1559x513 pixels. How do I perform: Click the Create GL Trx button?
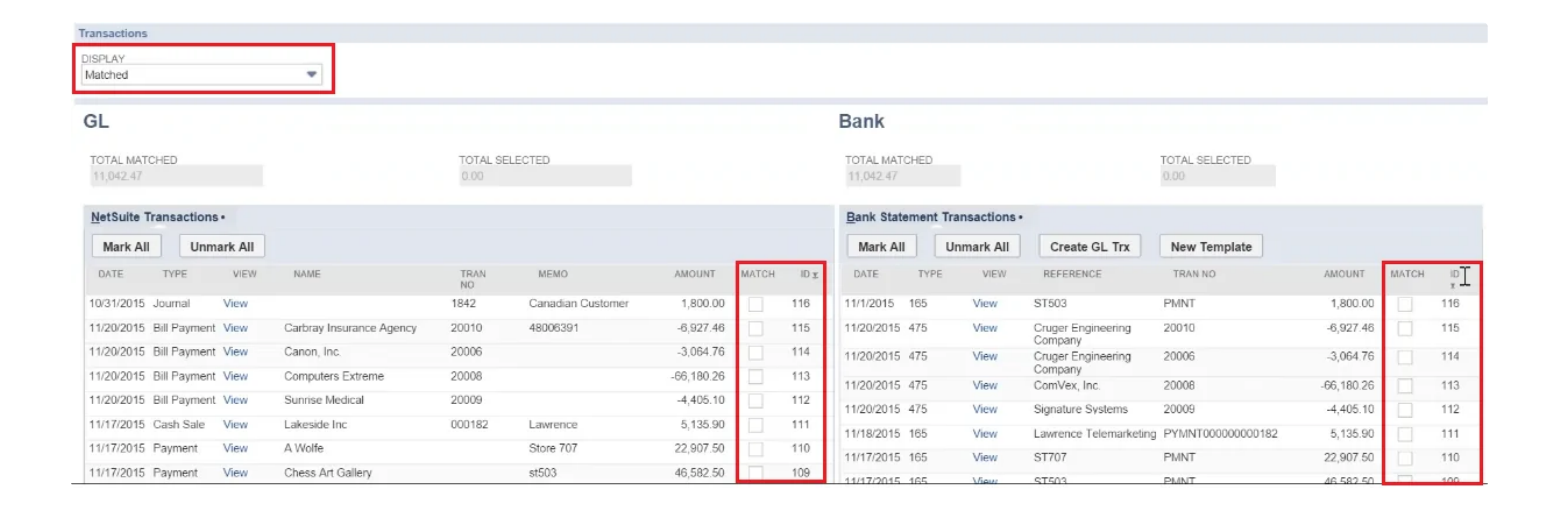tap(1091, 247)
